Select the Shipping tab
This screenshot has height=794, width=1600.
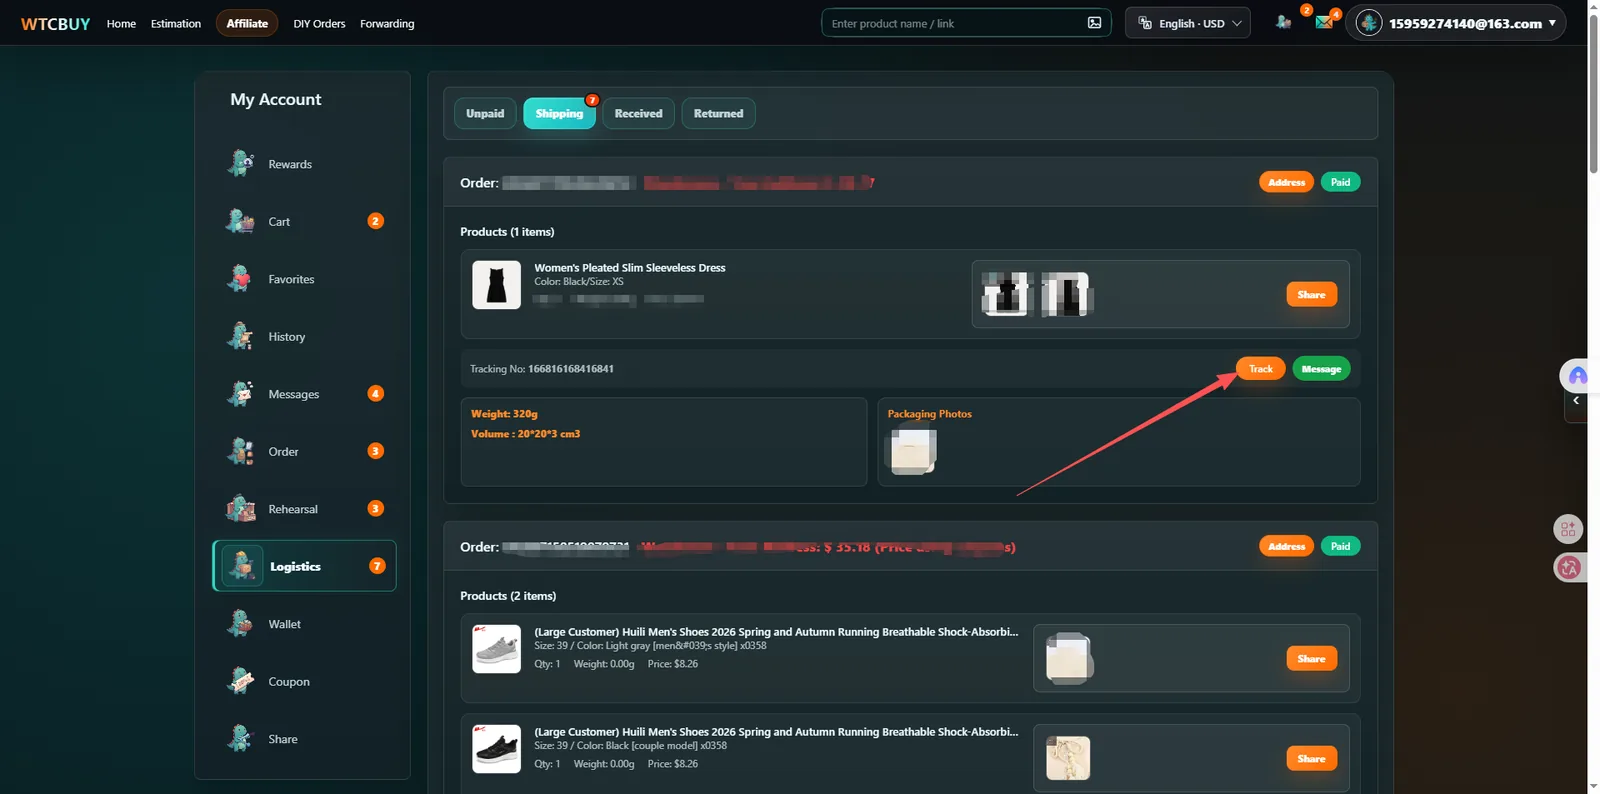coord(559,113)
